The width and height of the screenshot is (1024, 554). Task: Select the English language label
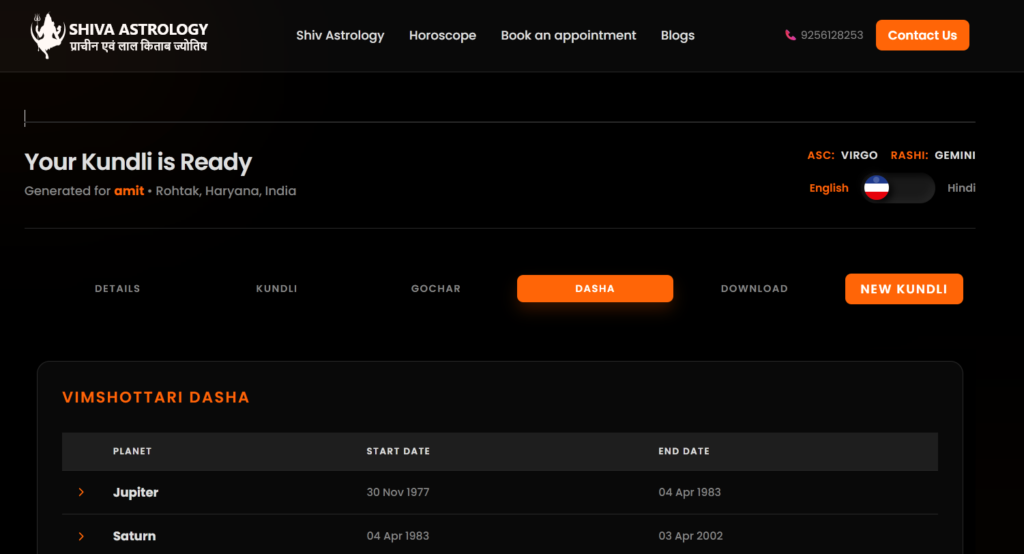[x=828, y=188]
